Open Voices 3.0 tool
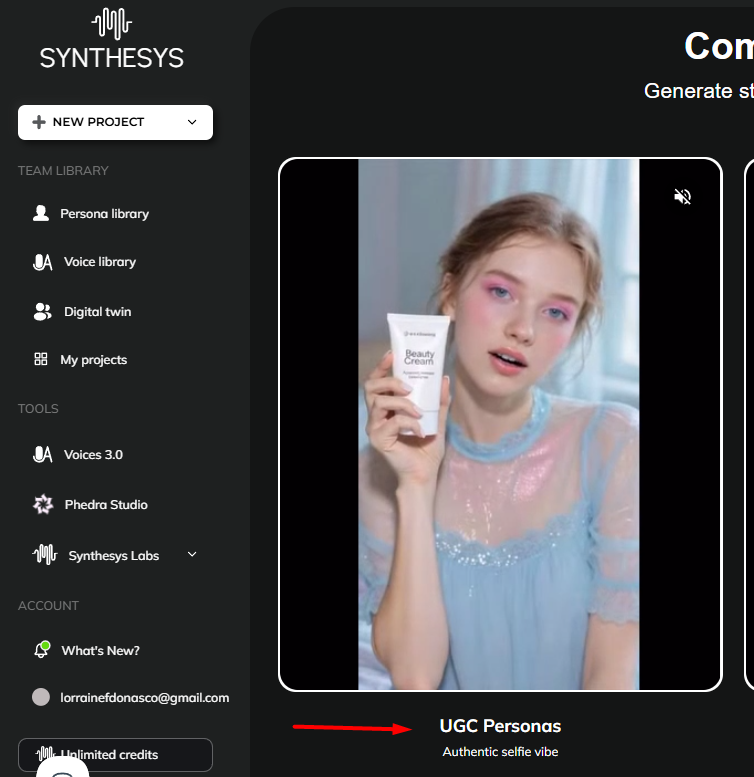This screenshot has width=754, height=777. [93, 454]
